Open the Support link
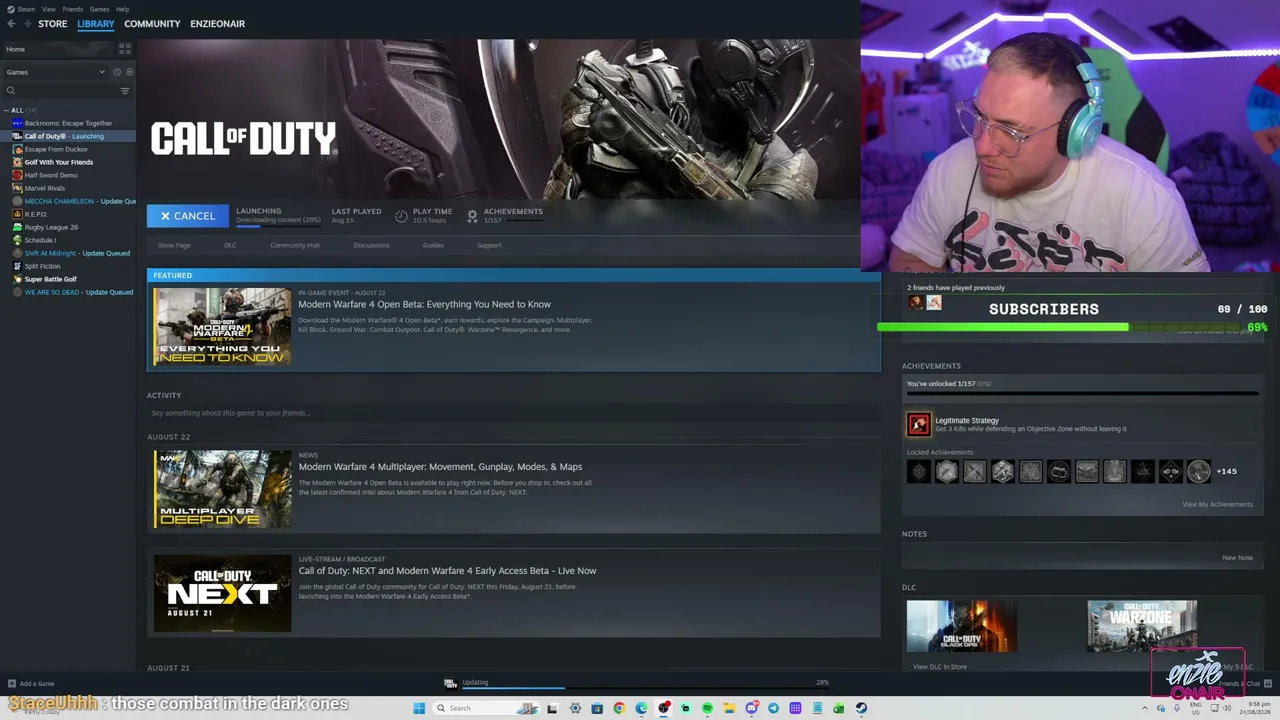Viewport: 1280px width, 720px height. click(489, 245)
